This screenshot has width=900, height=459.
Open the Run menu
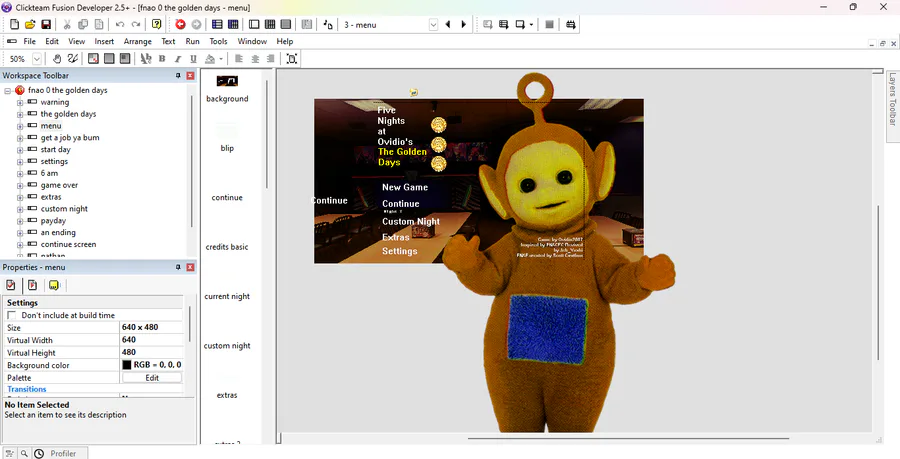click(x=192, y=41)
